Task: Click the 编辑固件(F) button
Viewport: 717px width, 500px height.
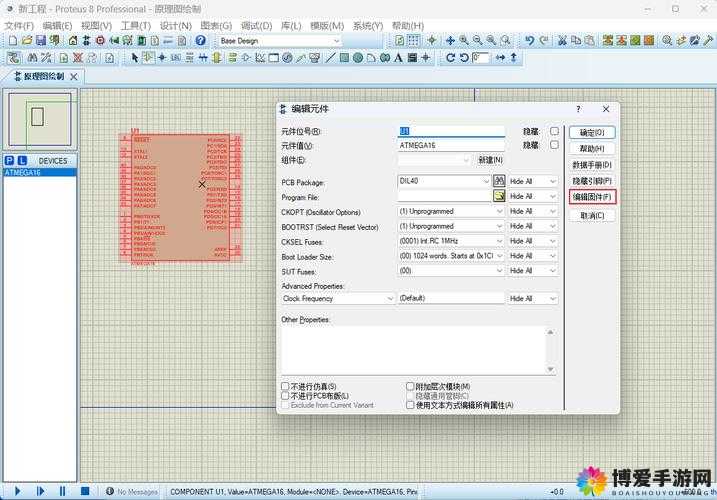Action: pos(593,197)
